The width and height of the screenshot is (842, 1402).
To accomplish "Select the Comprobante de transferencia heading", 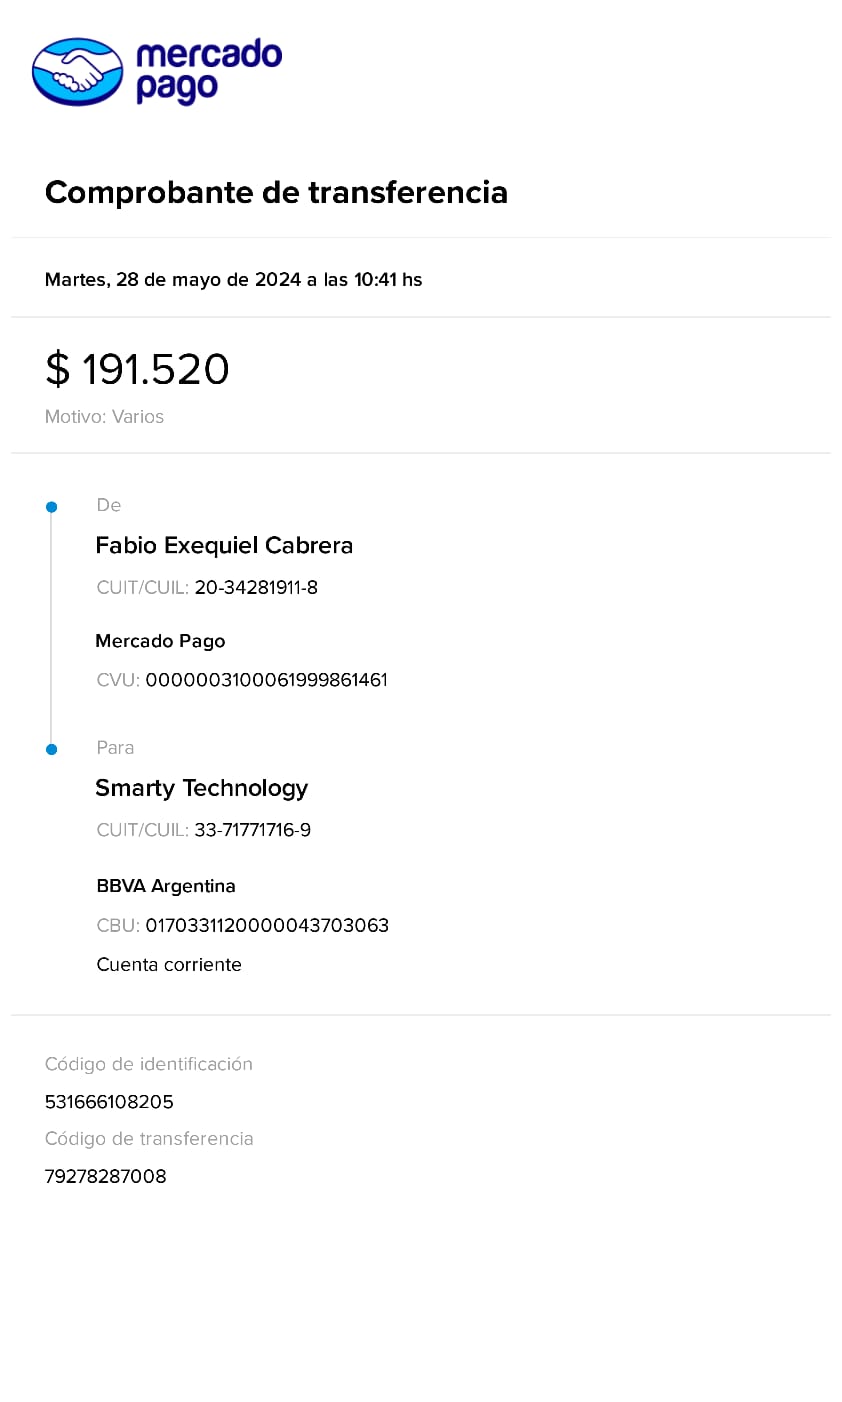I will [x=276, y=192].
